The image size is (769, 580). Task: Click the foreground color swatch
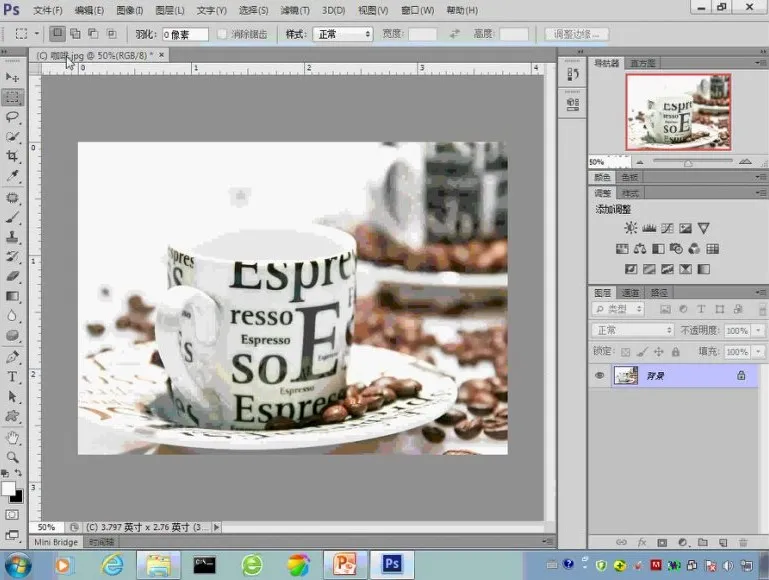pos(9,489)
